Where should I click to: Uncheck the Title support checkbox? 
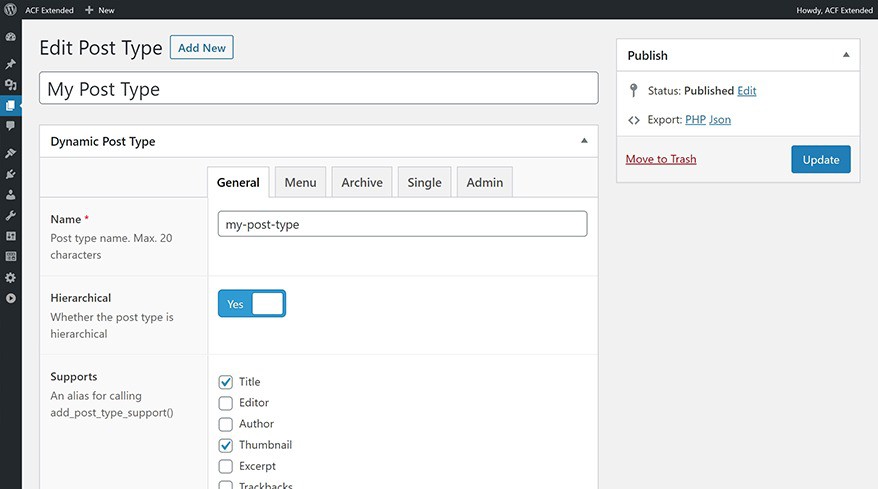225,382
